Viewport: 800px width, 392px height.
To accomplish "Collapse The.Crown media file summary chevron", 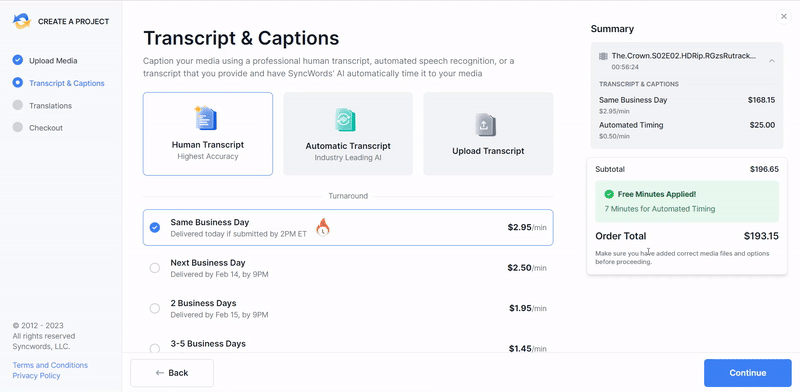I will tap(771, 61).
